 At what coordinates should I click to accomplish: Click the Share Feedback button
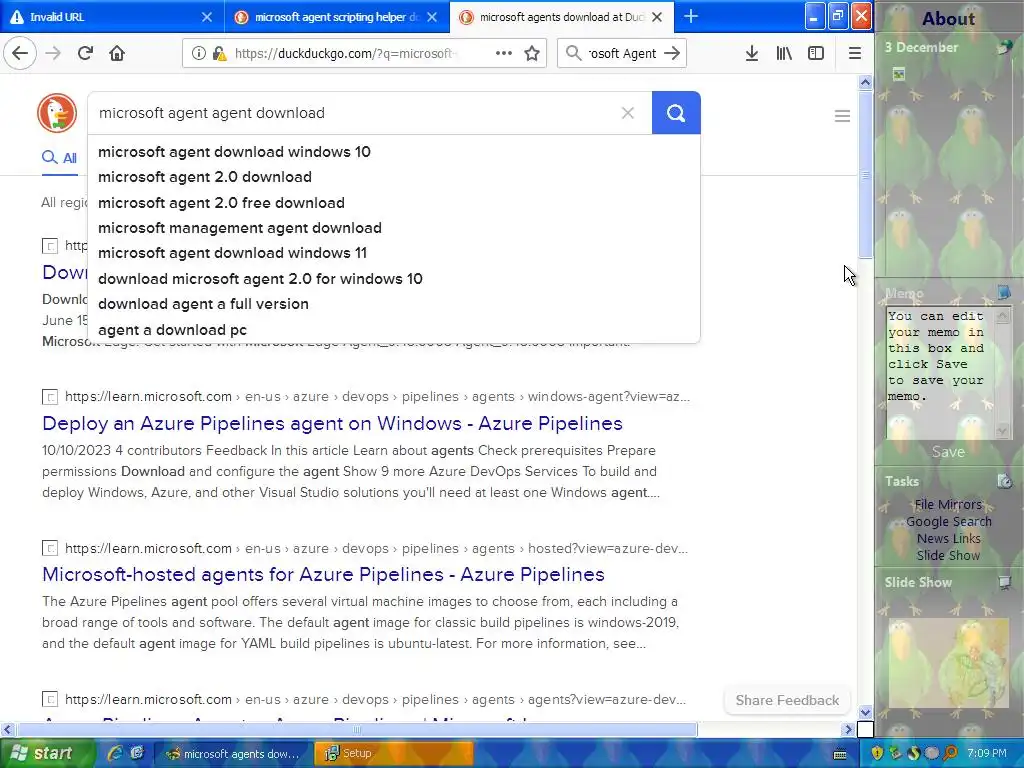pyautogui.click(x=787, y=700)
